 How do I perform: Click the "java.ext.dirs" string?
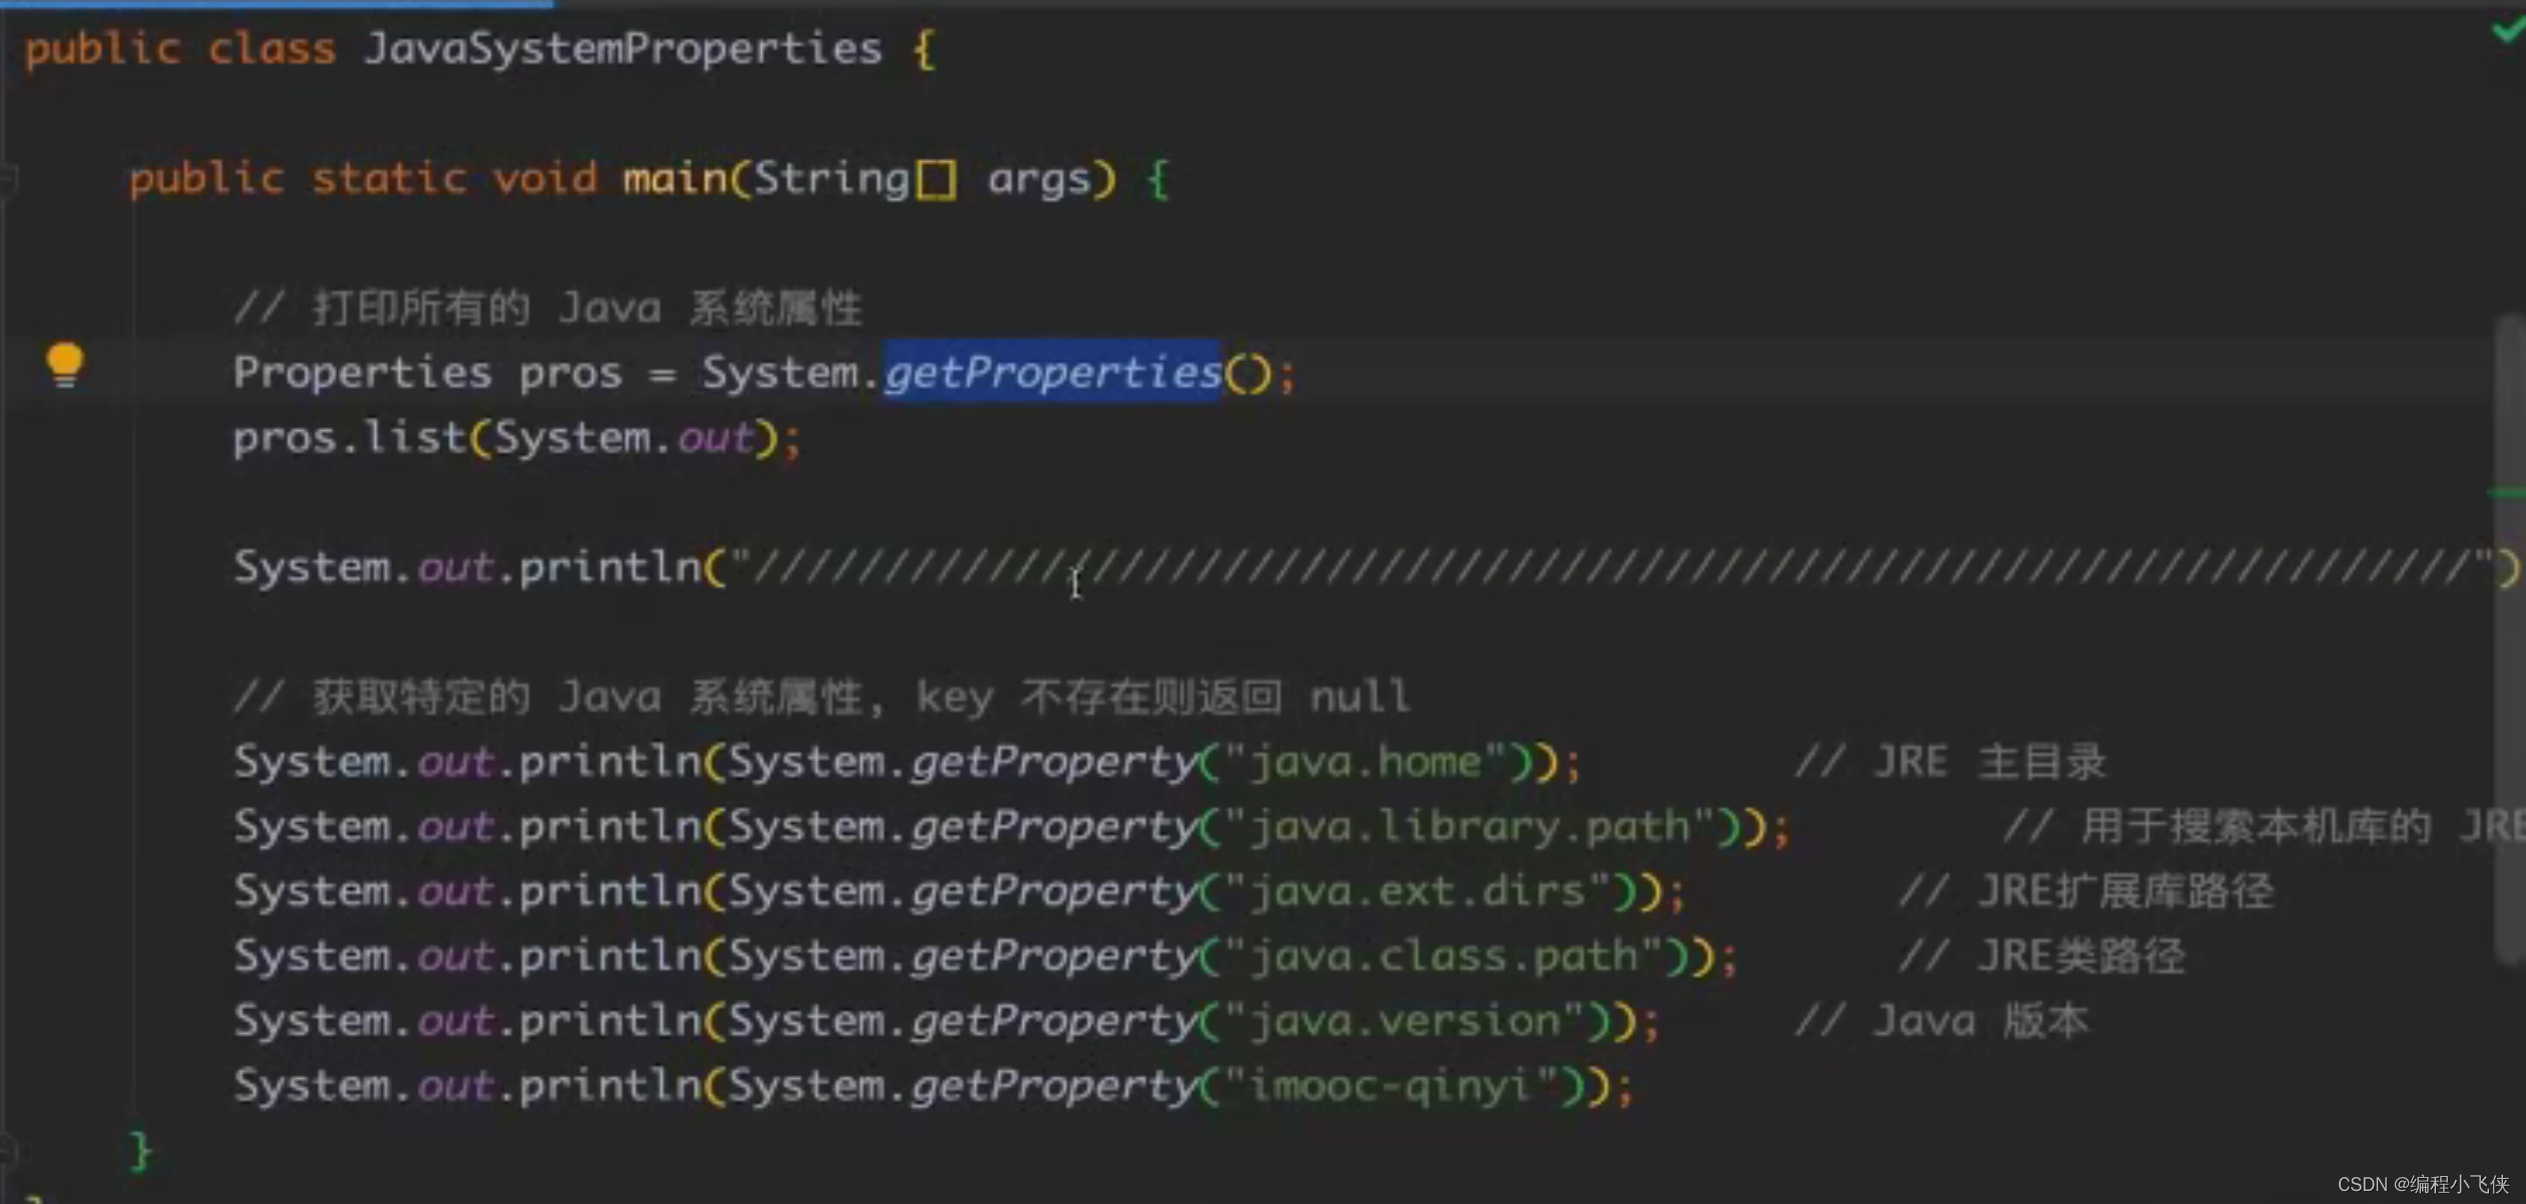[1417, 891]
